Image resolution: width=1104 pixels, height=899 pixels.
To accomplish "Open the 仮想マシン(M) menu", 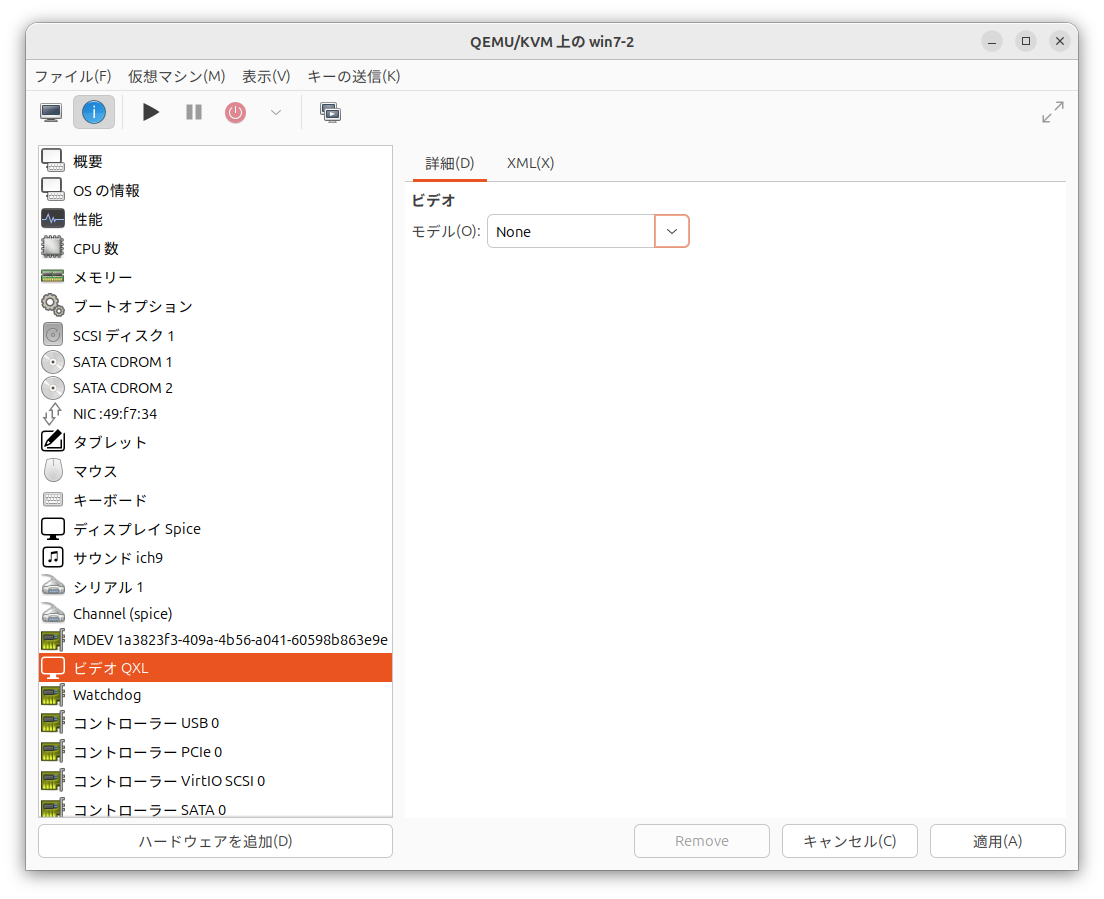I will pos(177,76).
